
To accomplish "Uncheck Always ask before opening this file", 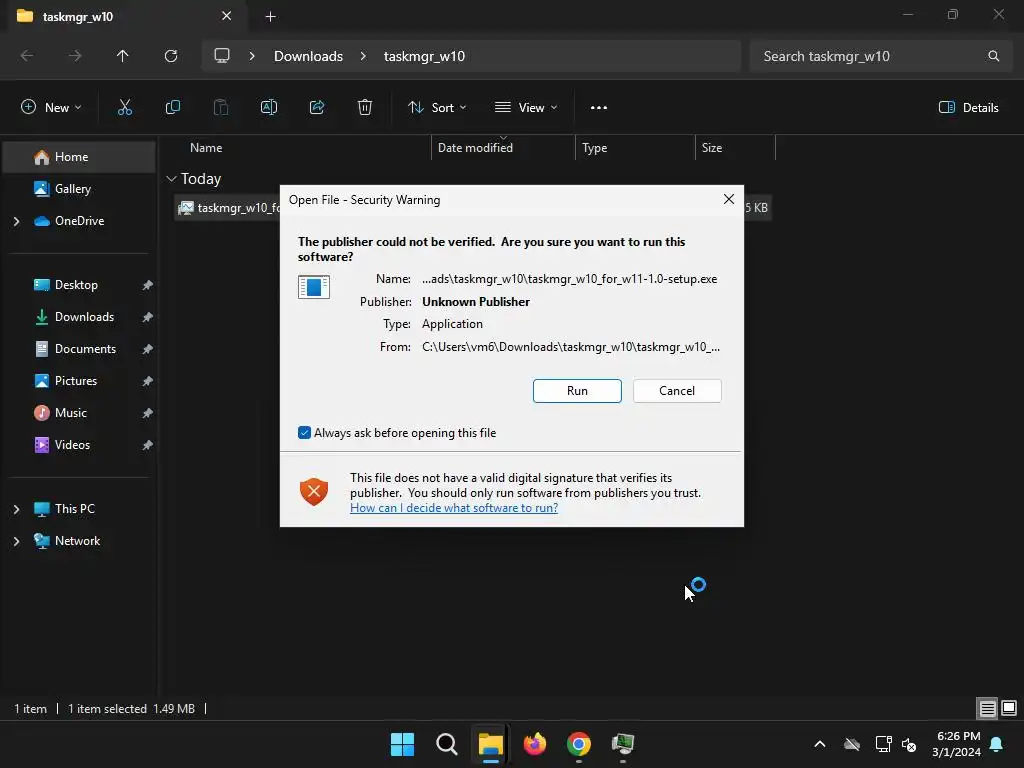I will tap(304, 432).
